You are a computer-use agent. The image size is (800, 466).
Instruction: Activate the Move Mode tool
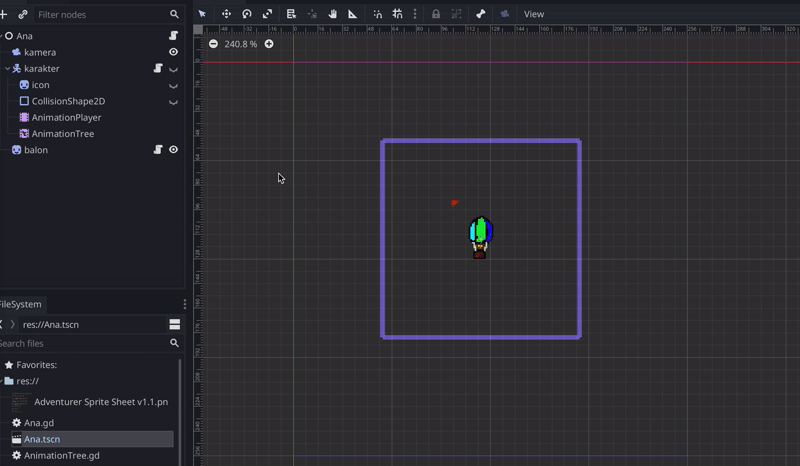pyautogui.click(x=226, y=14)
